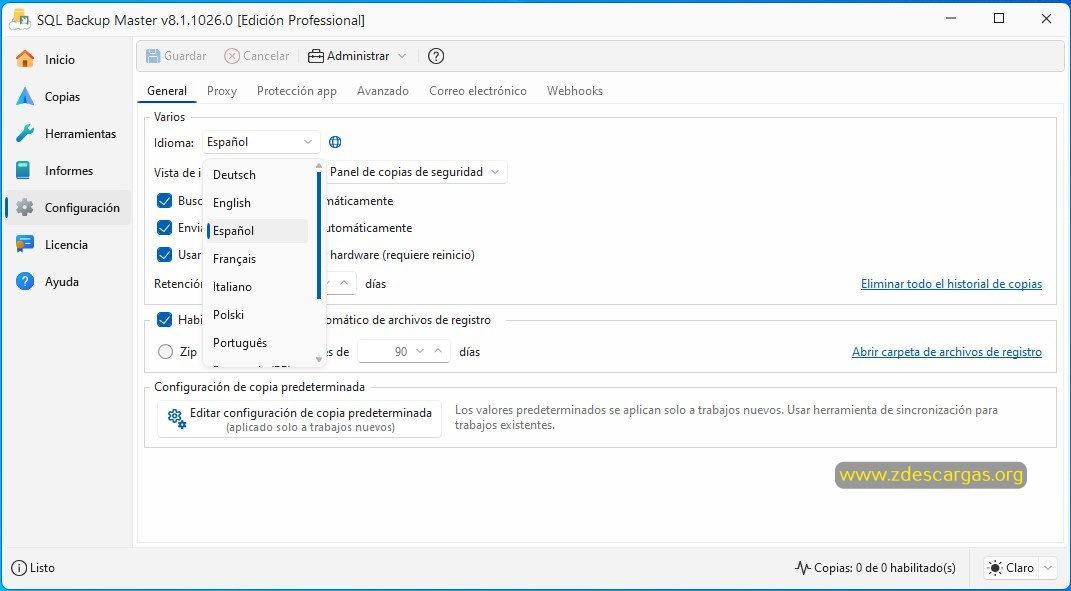Screen dimensions: 1071x591
Task: Select the Configuración gear icon
Action: click(25, 207)
